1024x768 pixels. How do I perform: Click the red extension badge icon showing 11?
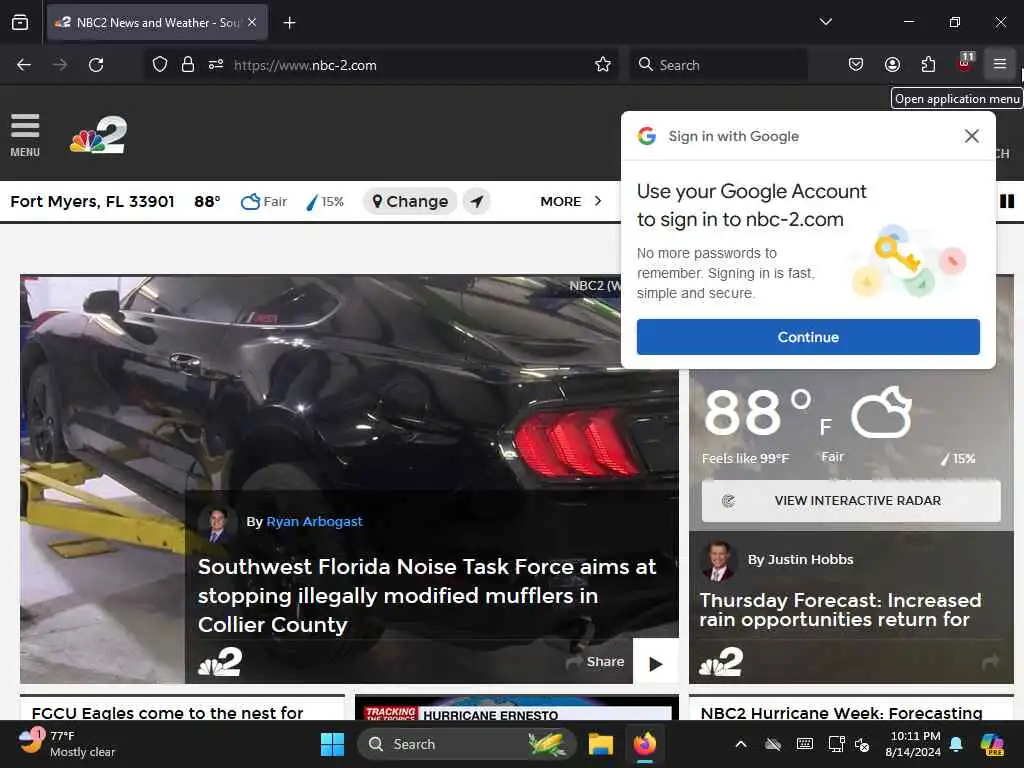[x=965, y=64]
